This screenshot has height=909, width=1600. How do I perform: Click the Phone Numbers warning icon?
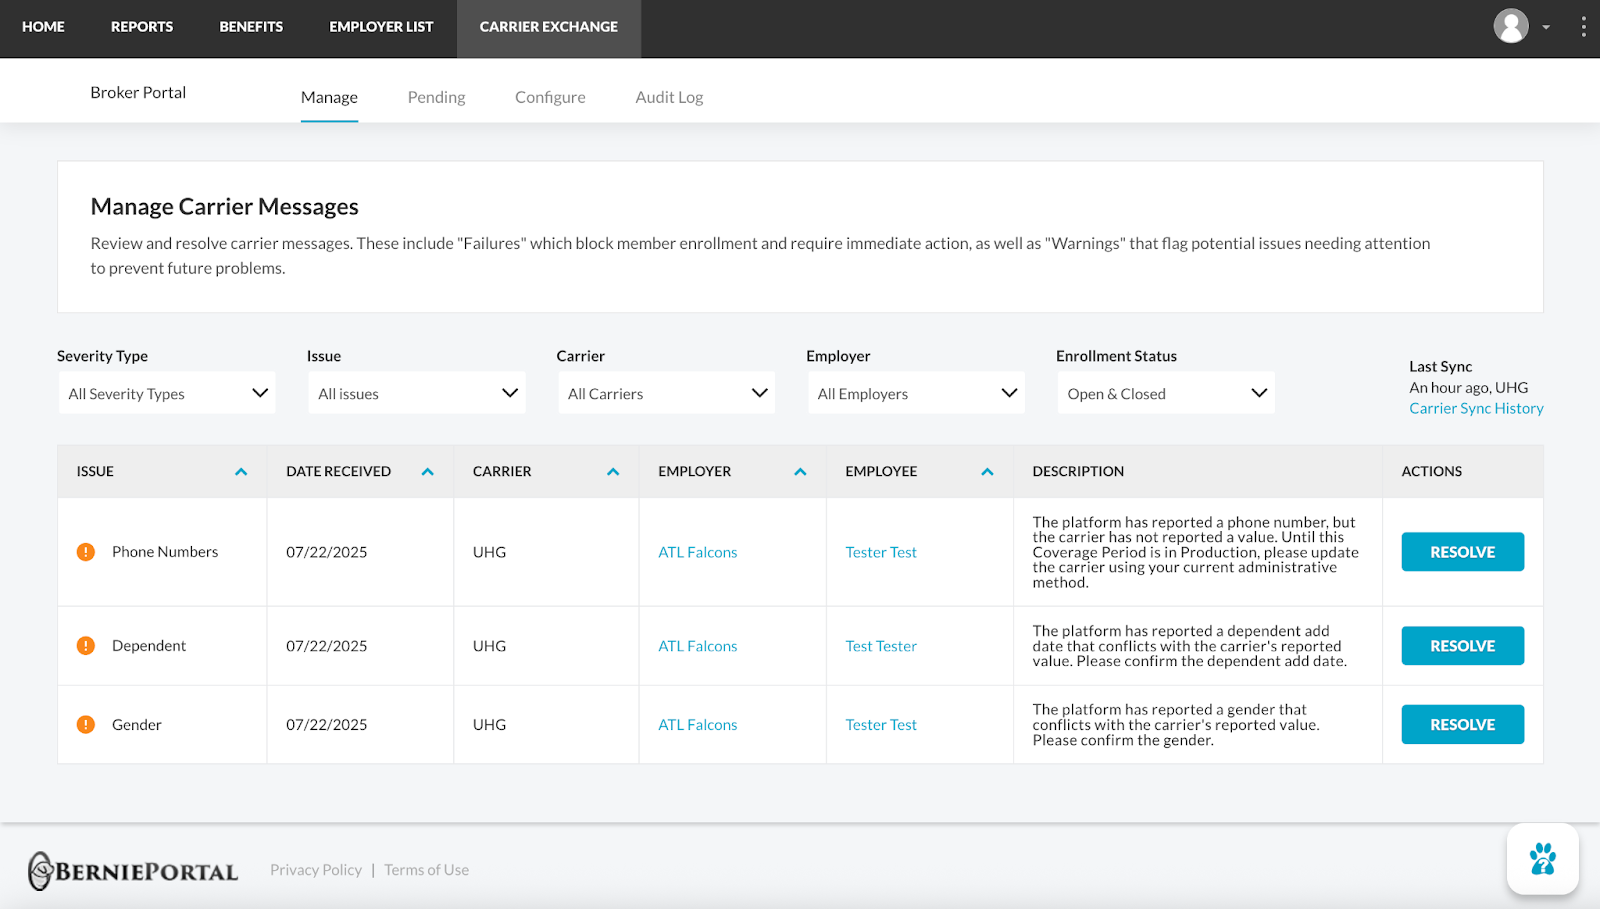(86, 552)
